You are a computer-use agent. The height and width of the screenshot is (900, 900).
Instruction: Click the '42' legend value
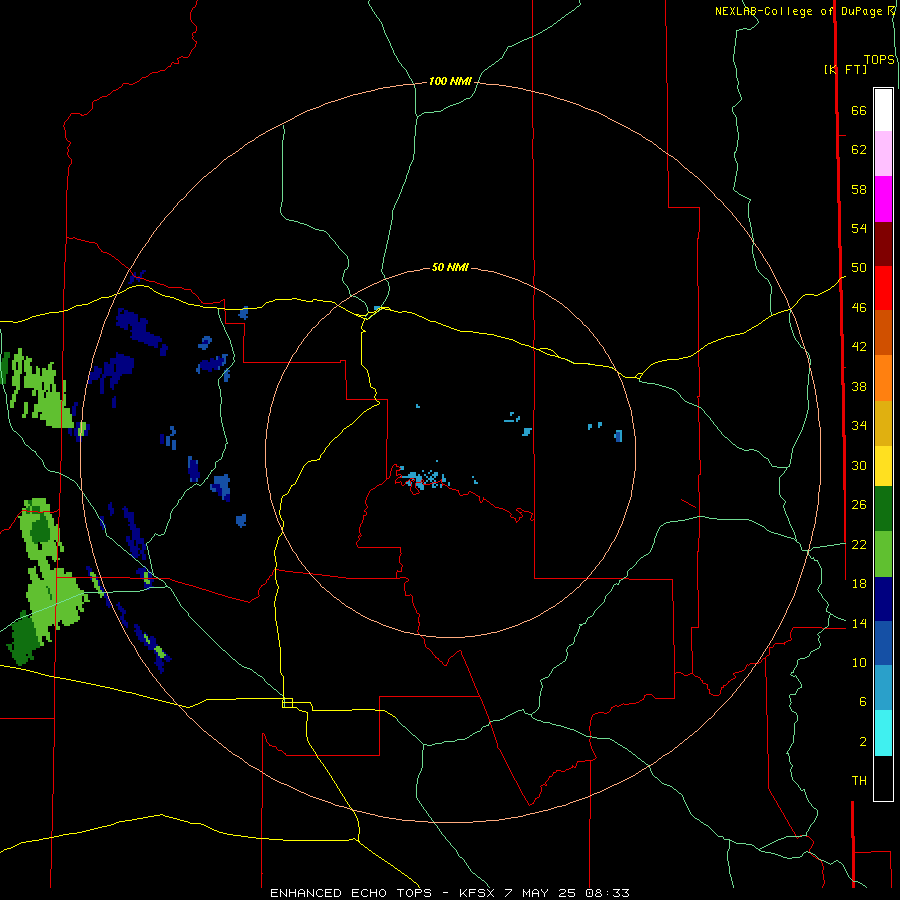859,346
